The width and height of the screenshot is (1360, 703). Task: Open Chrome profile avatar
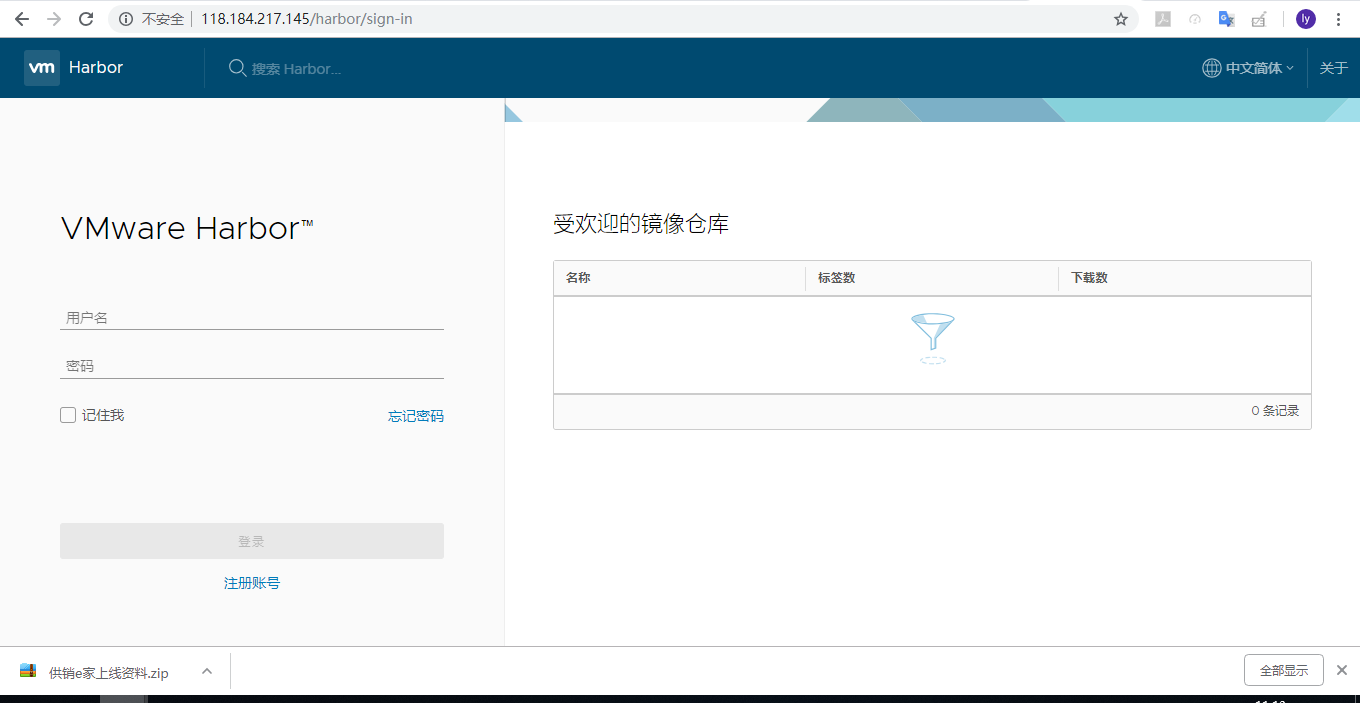click(1306, 19)
